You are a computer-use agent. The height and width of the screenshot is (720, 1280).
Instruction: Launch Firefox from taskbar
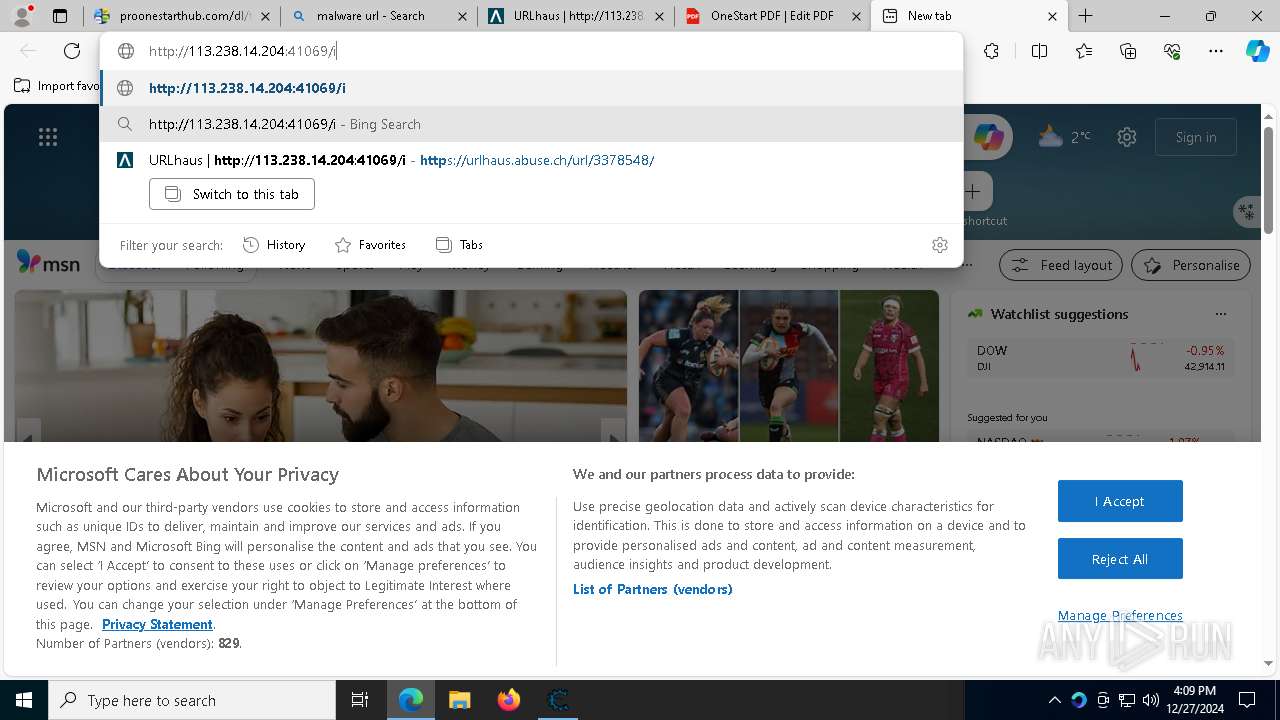click(509, 700)
